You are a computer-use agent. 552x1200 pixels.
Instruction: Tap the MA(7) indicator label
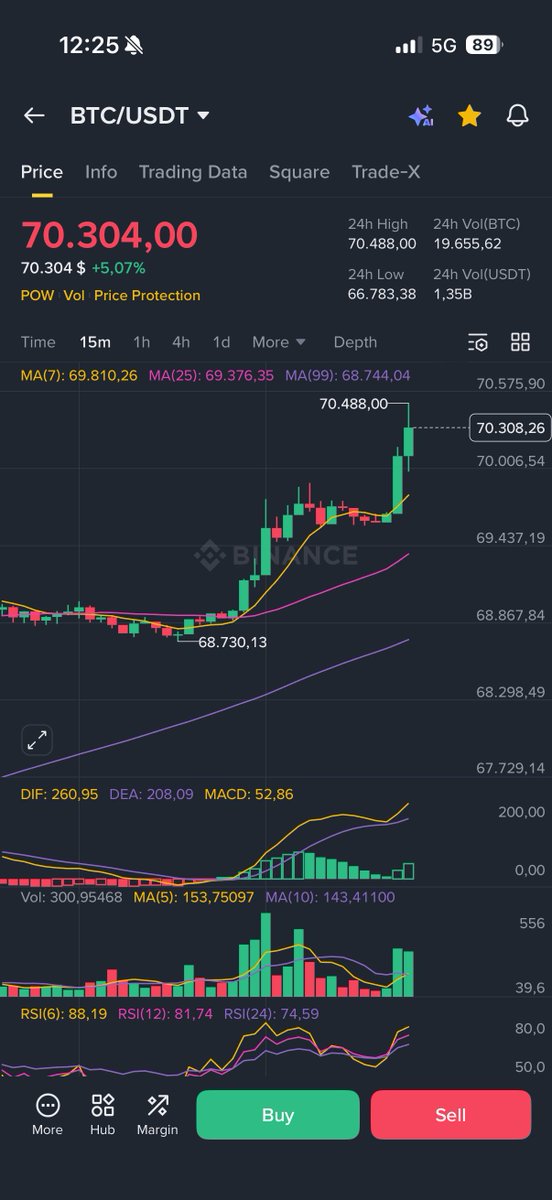pos(79,375)
